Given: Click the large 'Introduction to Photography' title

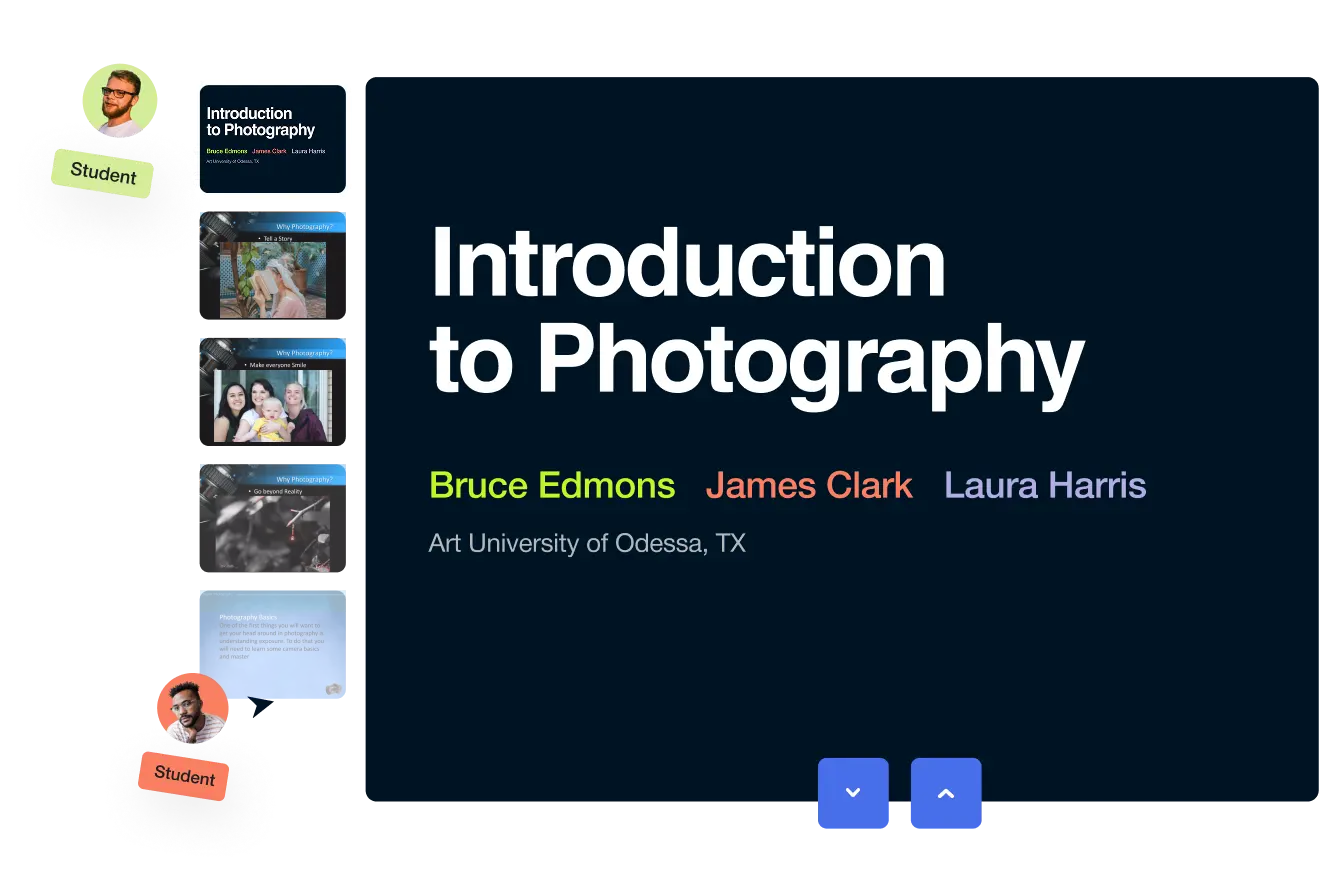Looking at the screenshot, I should click(755, 311).
